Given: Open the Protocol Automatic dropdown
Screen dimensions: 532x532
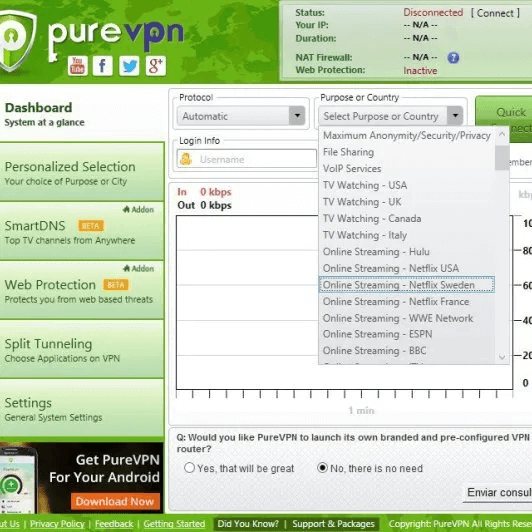Looking at the screenshot, I should [241, 116].
